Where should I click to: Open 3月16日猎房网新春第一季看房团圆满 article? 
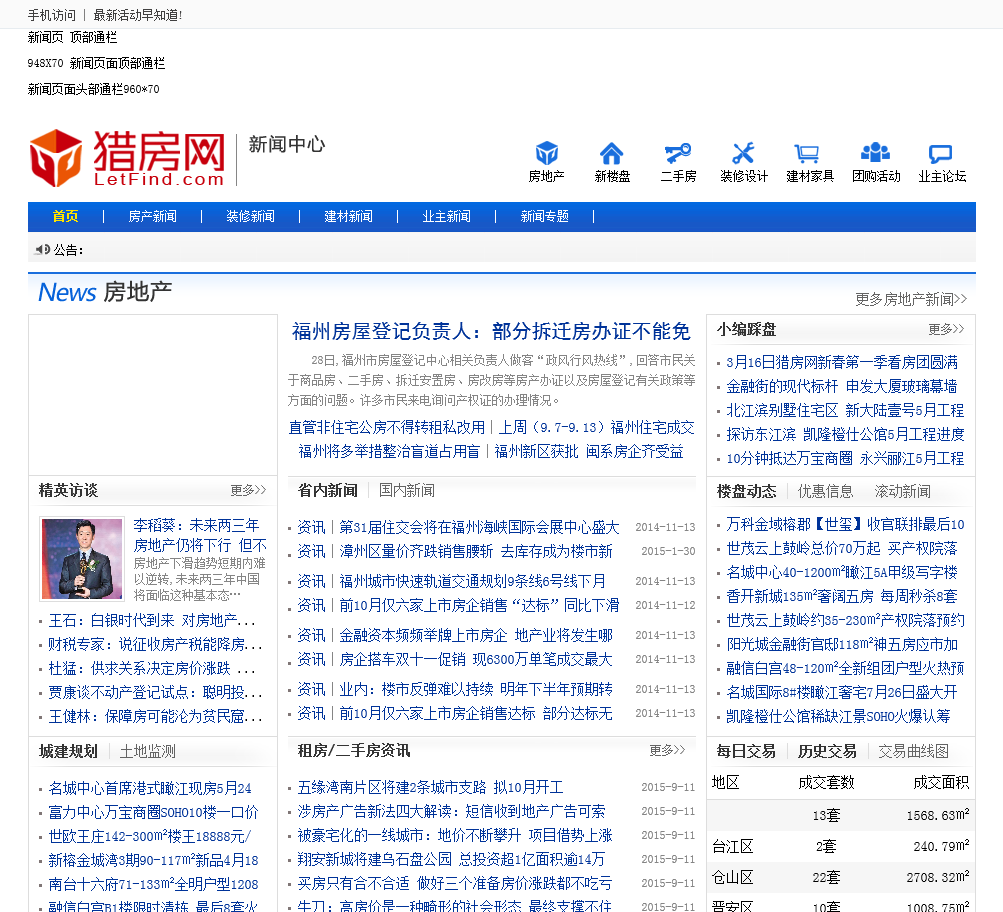[842, 363]
